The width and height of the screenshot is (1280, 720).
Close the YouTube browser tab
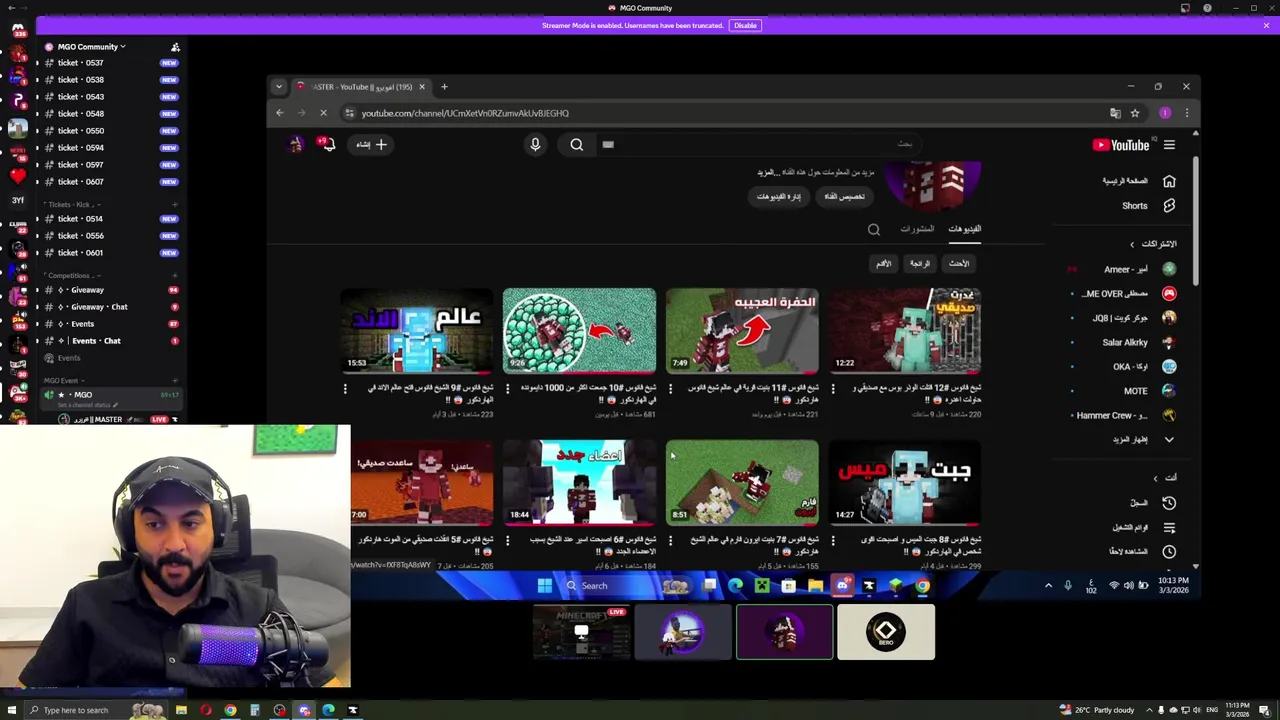(421, 87)
